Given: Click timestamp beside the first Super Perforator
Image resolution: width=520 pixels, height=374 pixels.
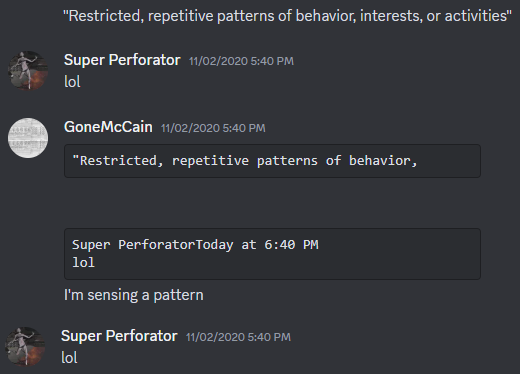Looking at the screenshot, I should (241, 61).
